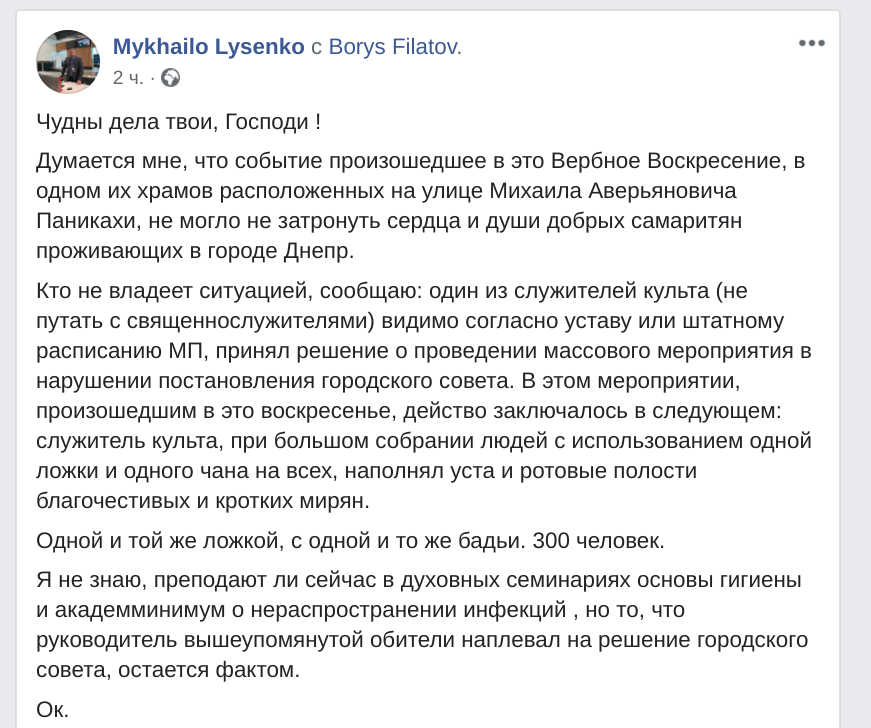This screenshot has width=871, height=728.
Task: Open Mykhailo Lysenko's profile picture
Action: [x=68, y=62]
